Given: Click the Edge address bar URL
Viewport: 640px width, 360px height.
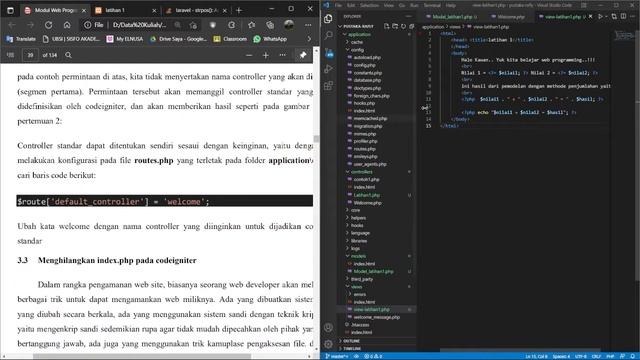Looking at the screenshot, I should point(140,25).
